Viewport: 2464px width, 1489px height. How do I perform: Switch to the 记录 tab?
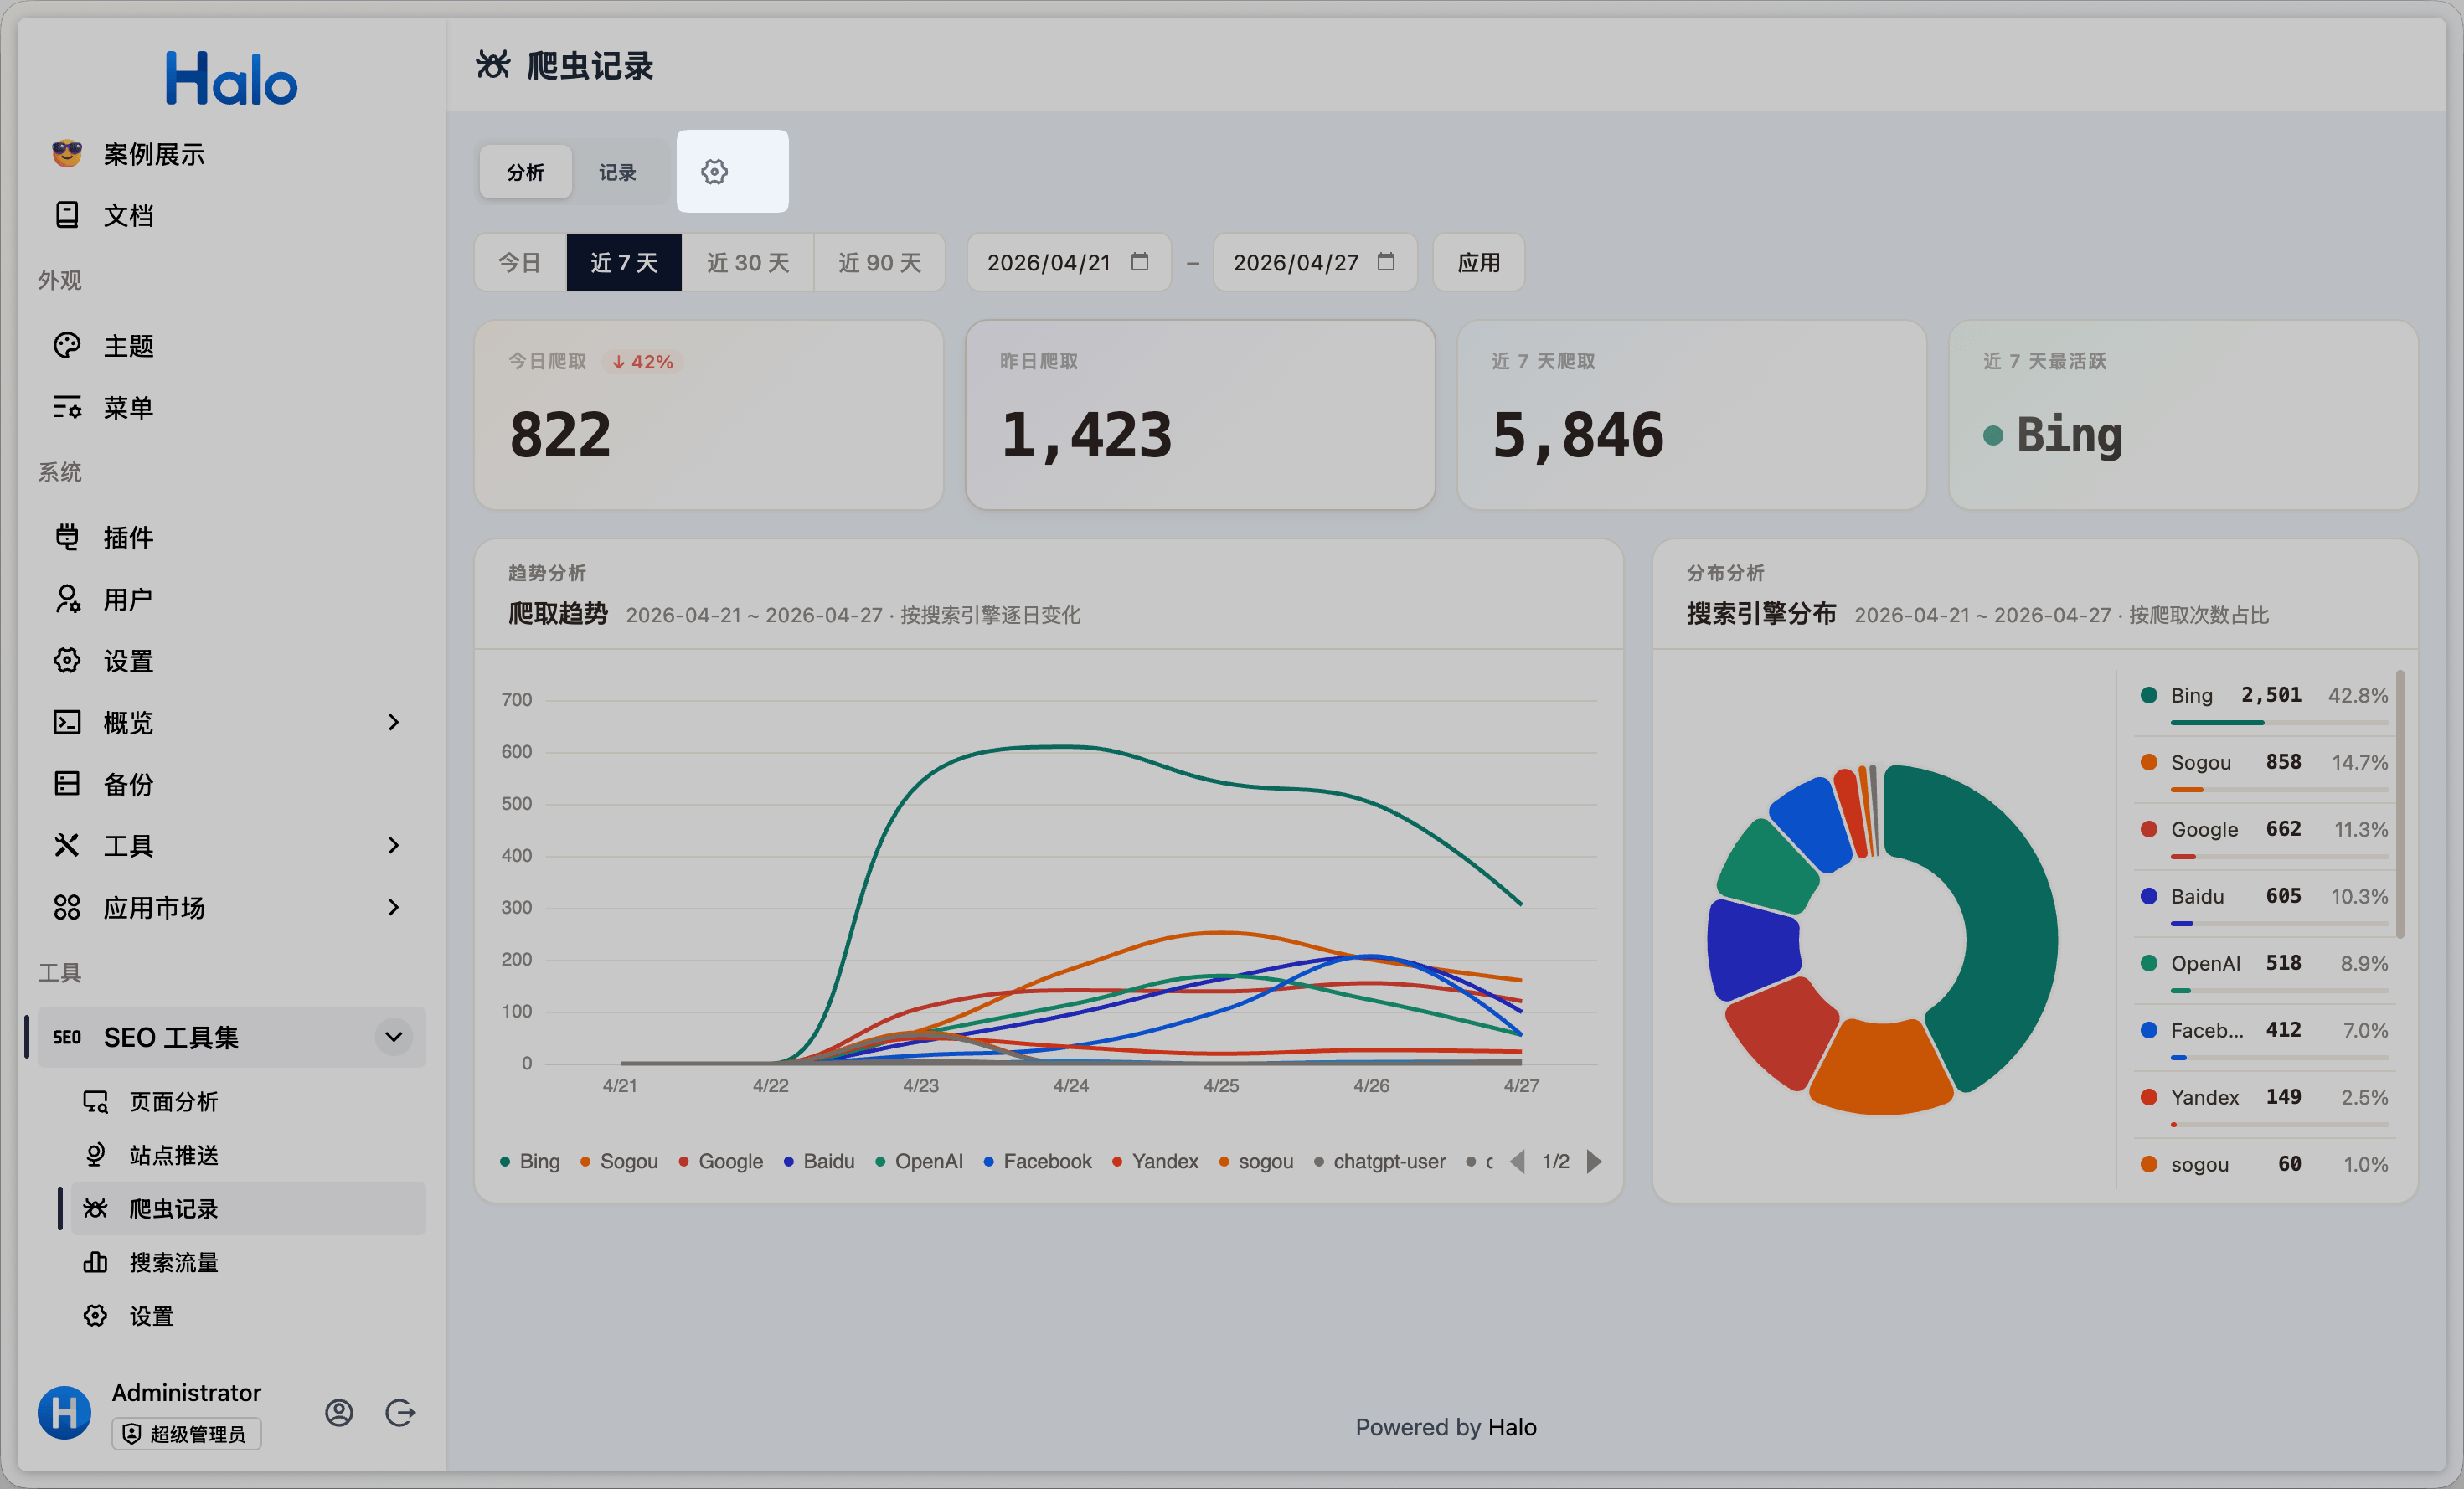[x=618, y=172]
